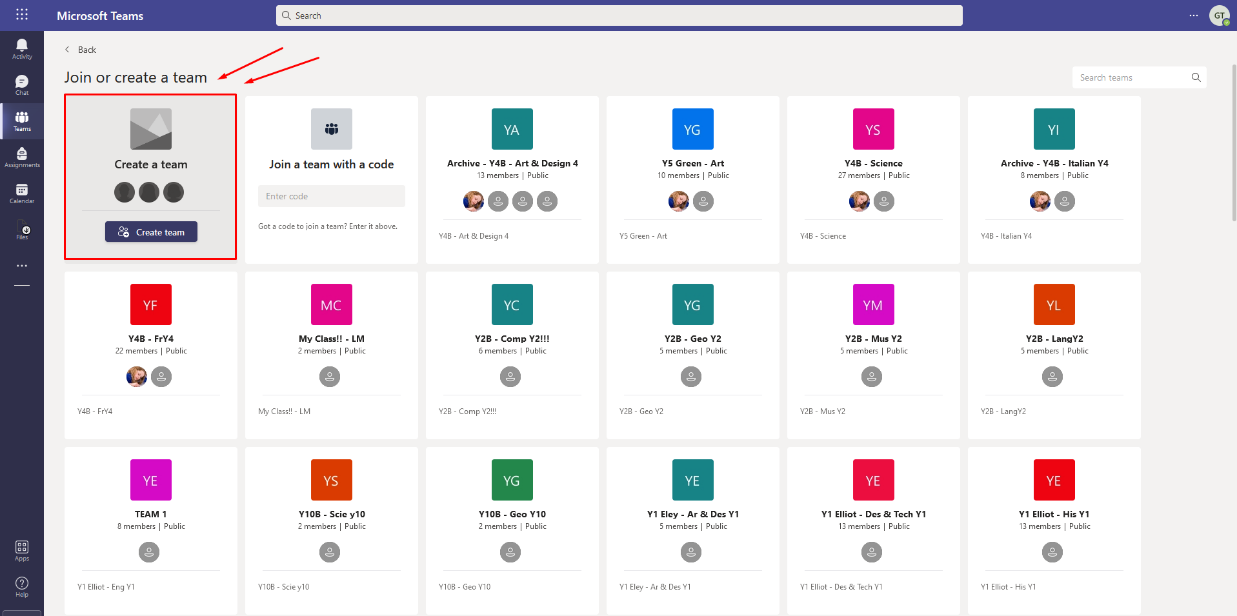
Task: Open the YF tile for Y4B - FrY4
Action: point(150,305)
